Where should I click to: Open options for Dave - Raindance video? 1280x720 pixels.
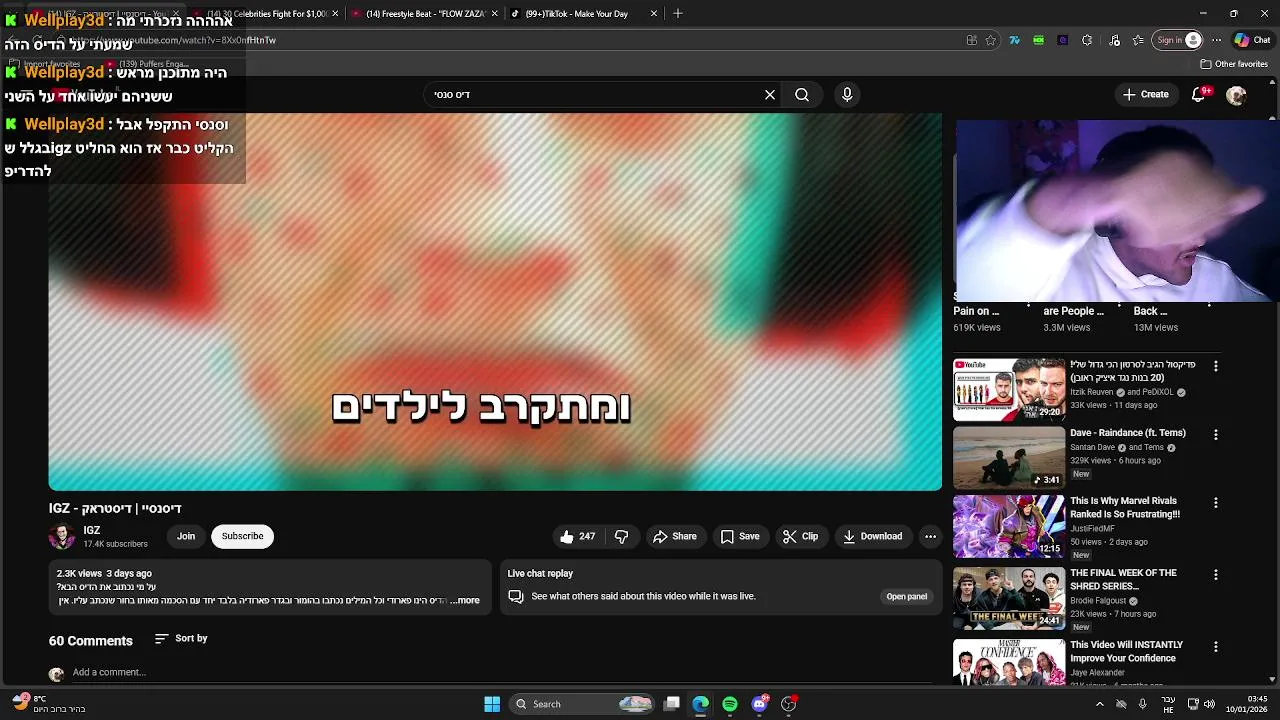1216,435
